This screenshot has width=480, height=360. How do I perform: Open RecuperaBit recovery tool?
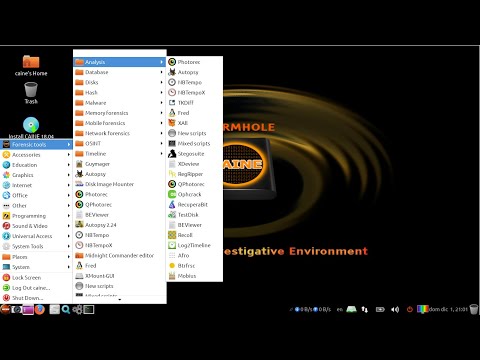pos(195,205)
